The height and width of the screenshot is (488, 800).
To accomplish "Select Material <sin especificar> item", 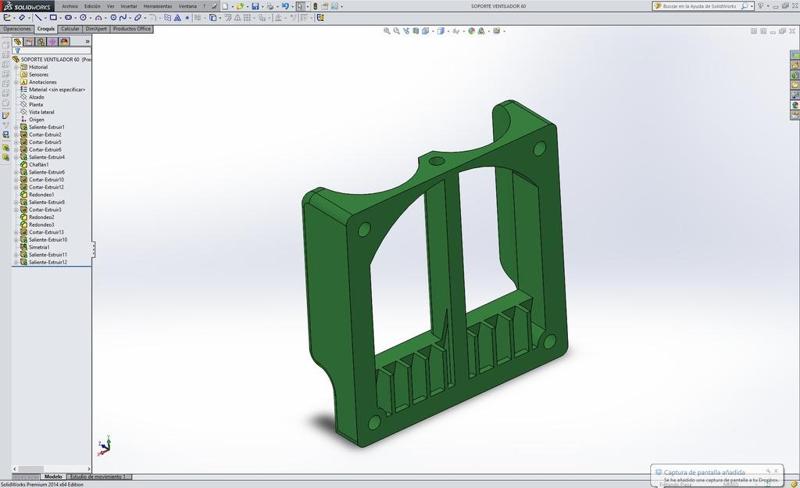I will pyautogui.click(x=57, y=89).
